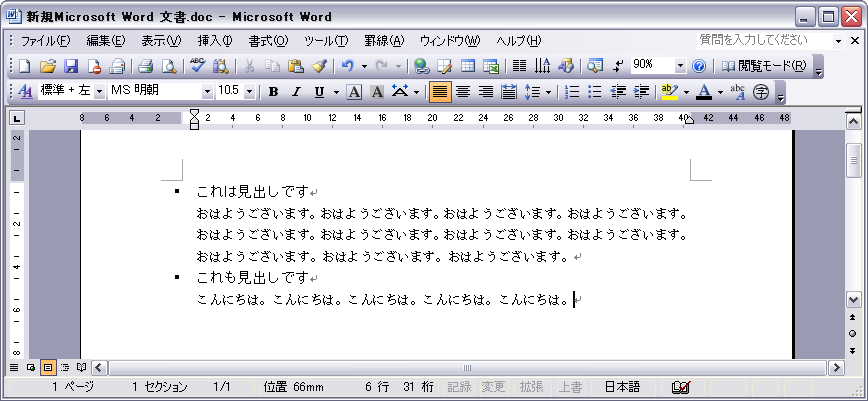Open a file with the folder icon

coord(48,66)
